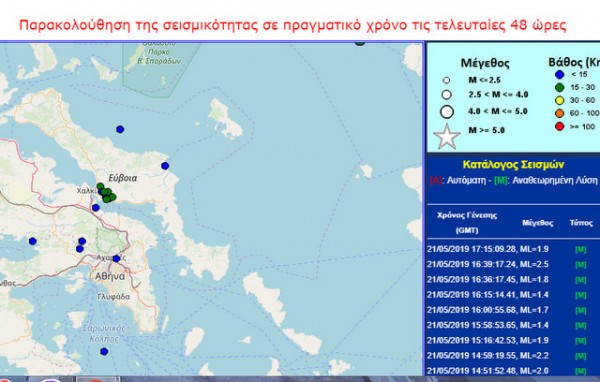Click the Μέγεθος legend heading
This screenshot has width=600, height=382.
pyautogui.click(x=485, y=63)
